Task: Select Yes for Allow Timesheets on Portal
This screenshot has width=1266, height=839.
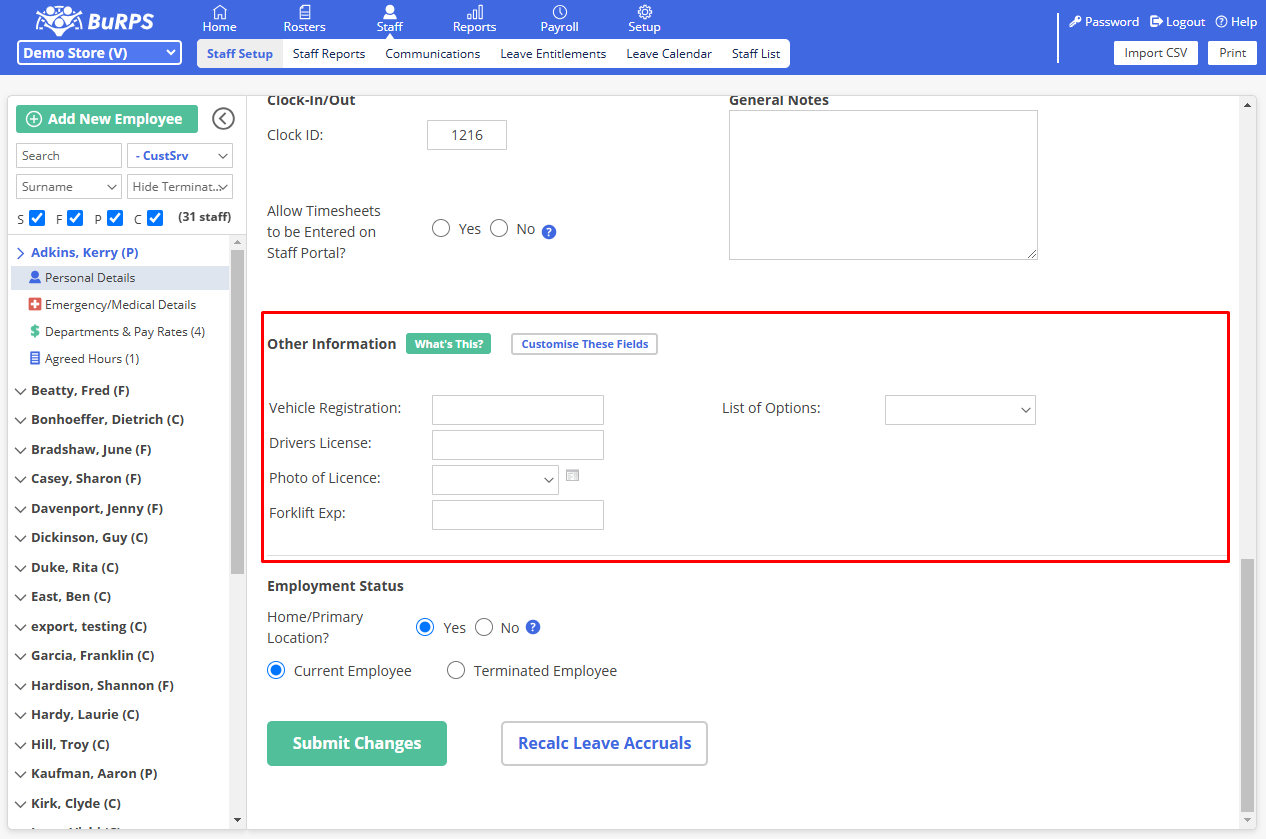Action: pyautogui.click(x=441, y=229)
